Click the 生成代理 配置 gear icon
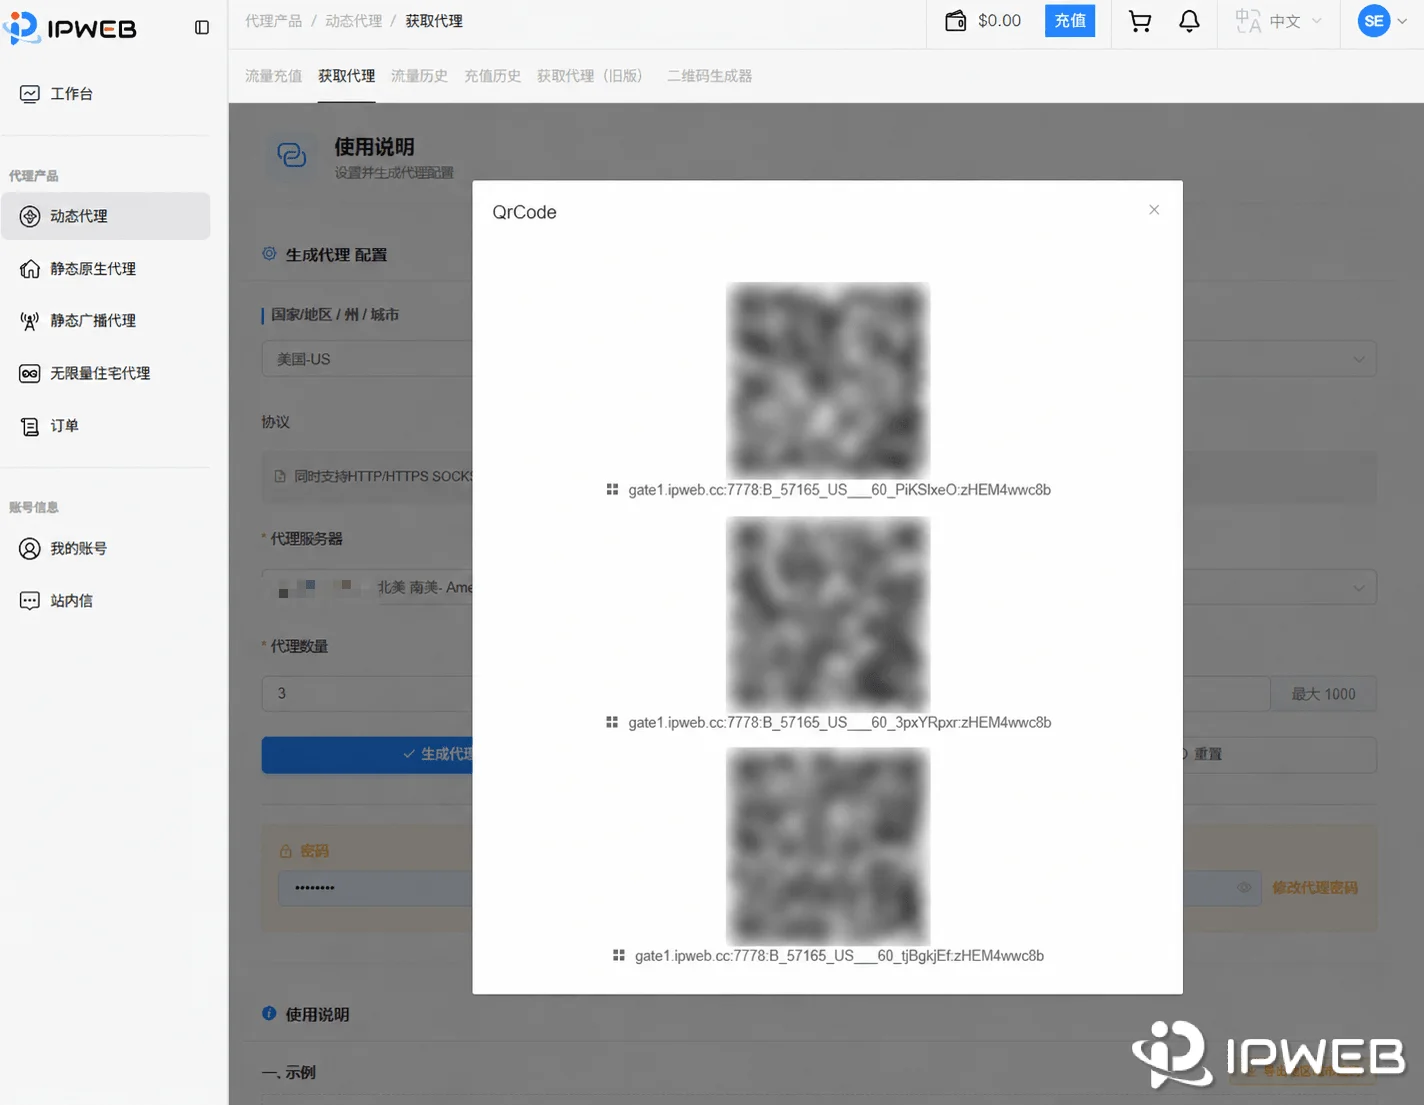1424x1105 pixels. [x=269, y=254]
